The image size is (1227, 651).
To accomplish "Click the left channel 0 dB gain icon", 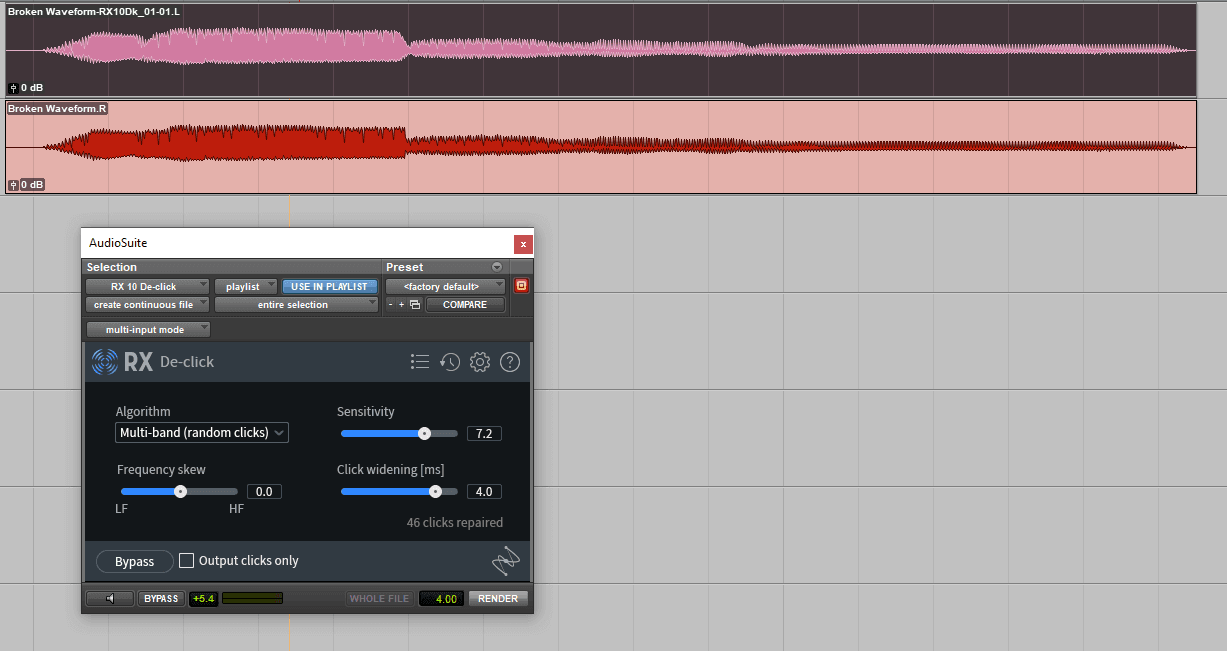I will tap(13, 88).
